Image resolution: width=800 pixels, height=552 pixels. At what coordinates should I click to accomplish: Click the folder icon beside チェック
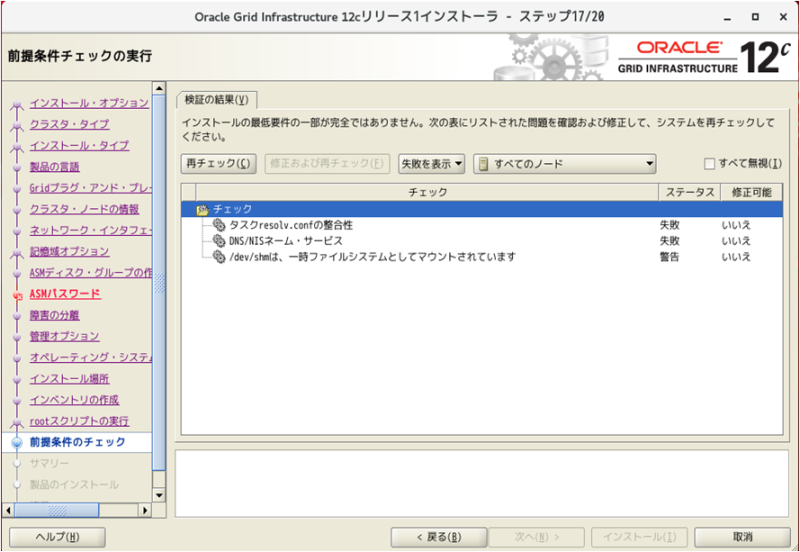[203, 209]
